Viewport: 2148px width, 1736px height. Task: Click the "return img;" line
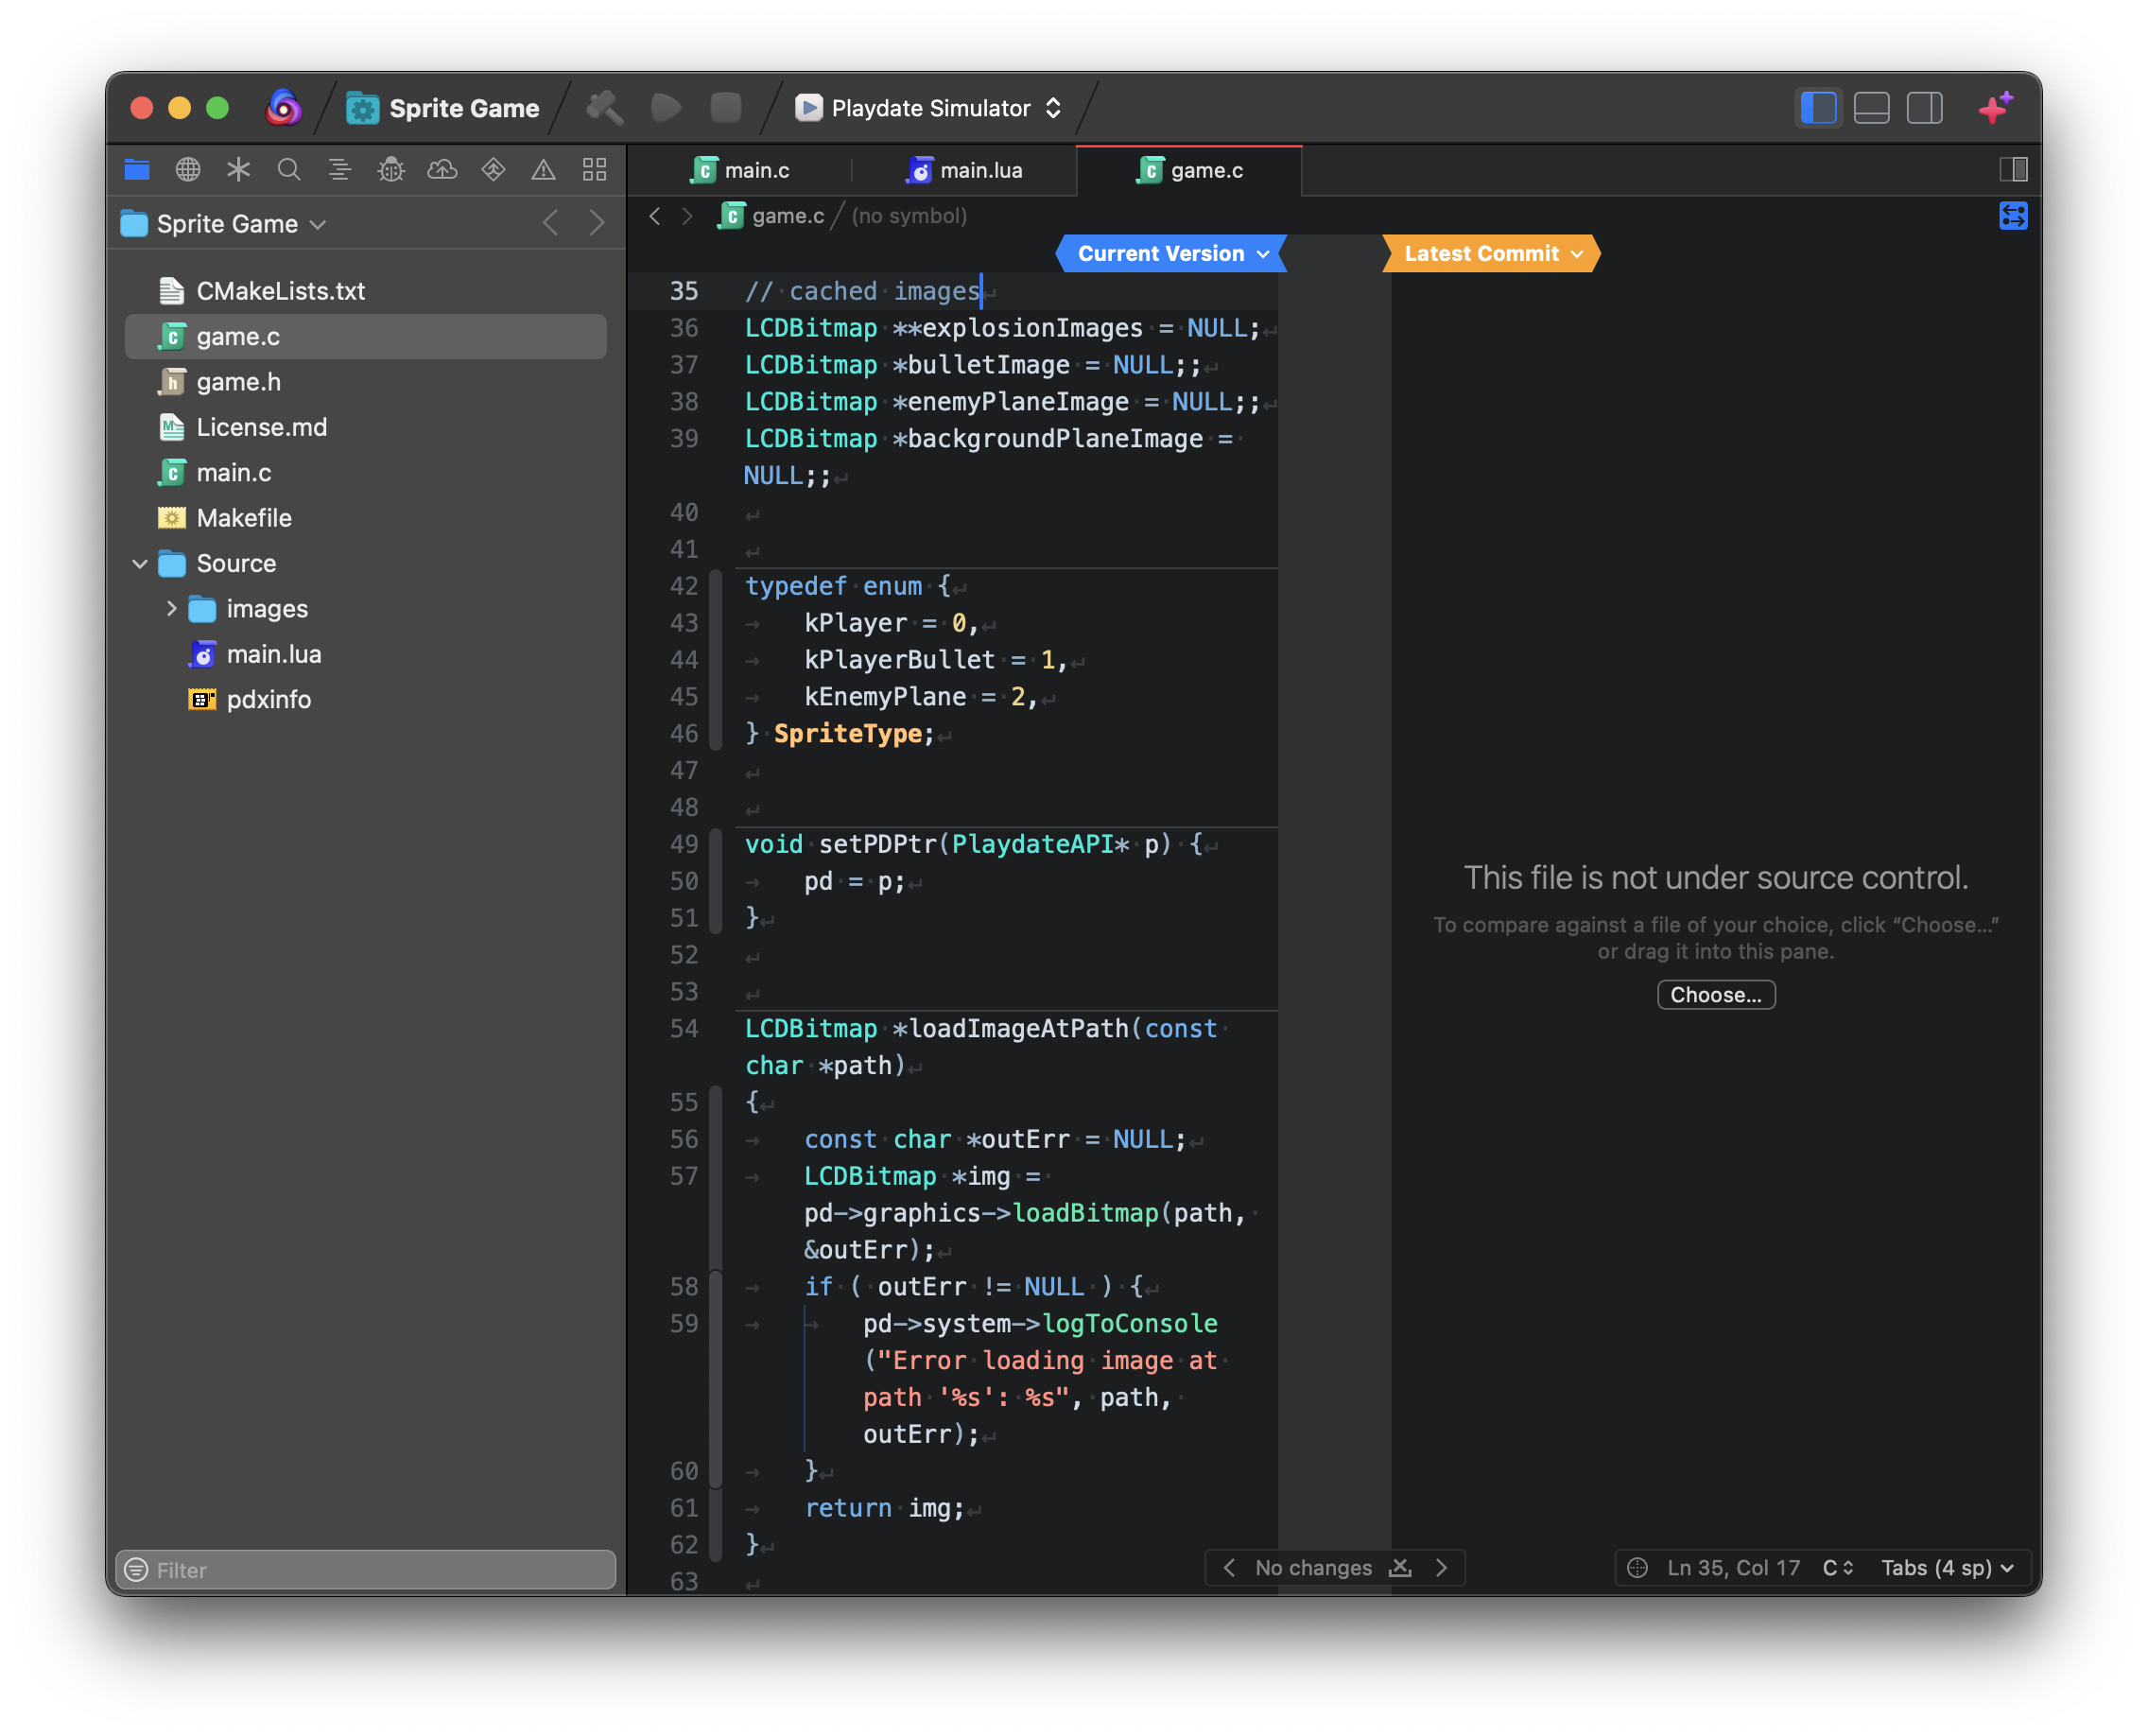pyautogui.click(x=885, y=1508)
